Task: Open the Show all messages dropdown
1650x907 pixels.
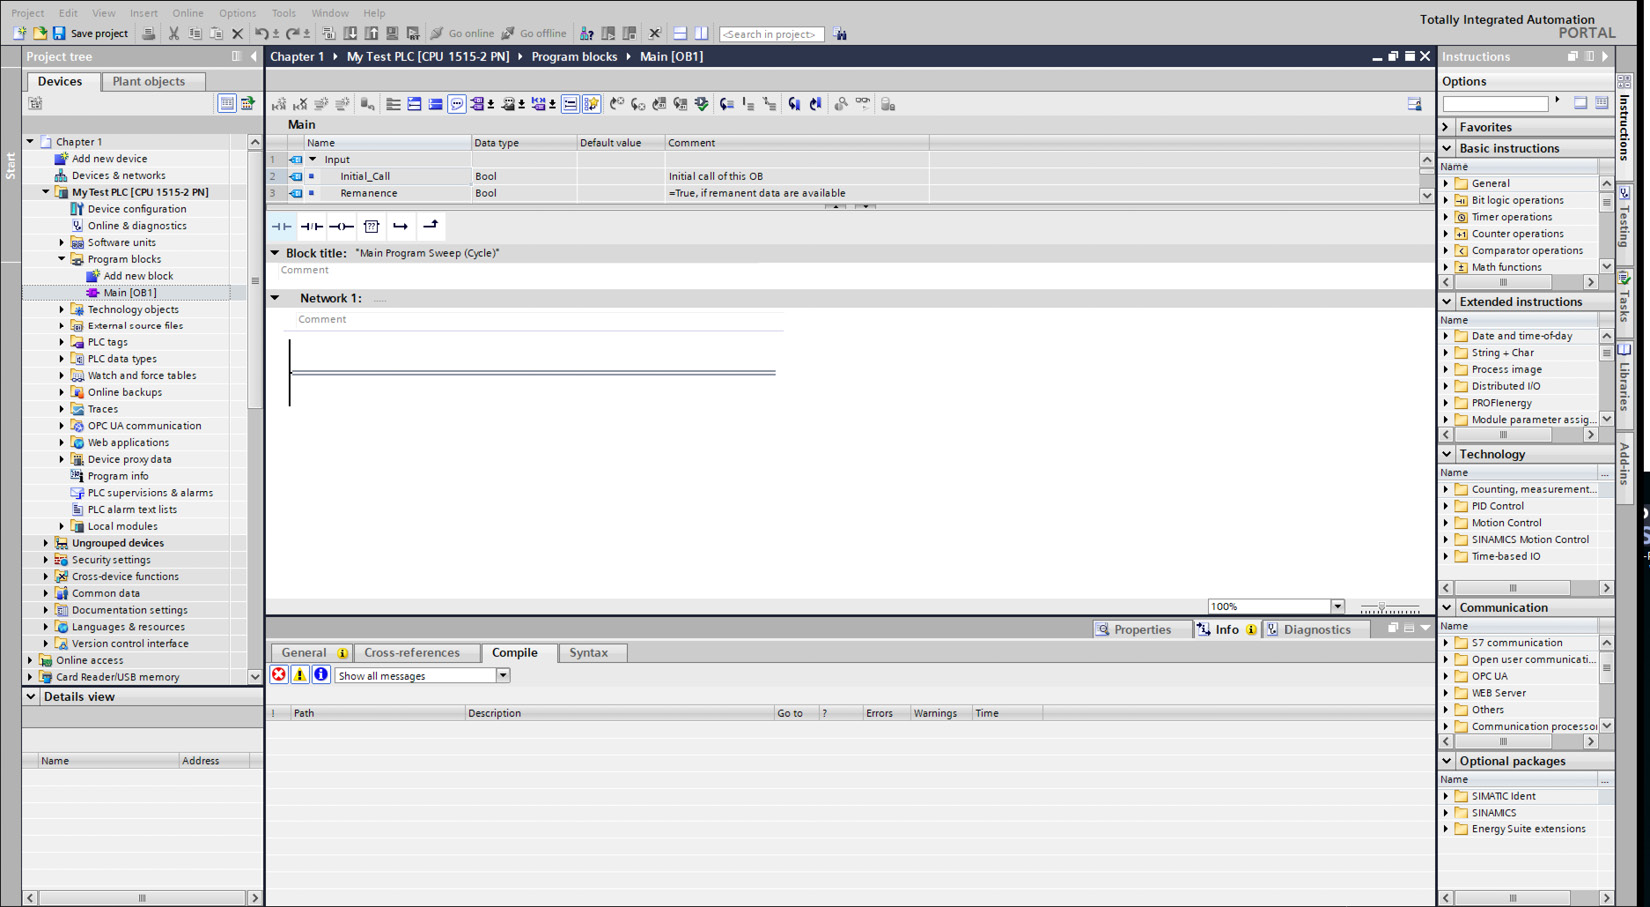Action: (503, 676)
